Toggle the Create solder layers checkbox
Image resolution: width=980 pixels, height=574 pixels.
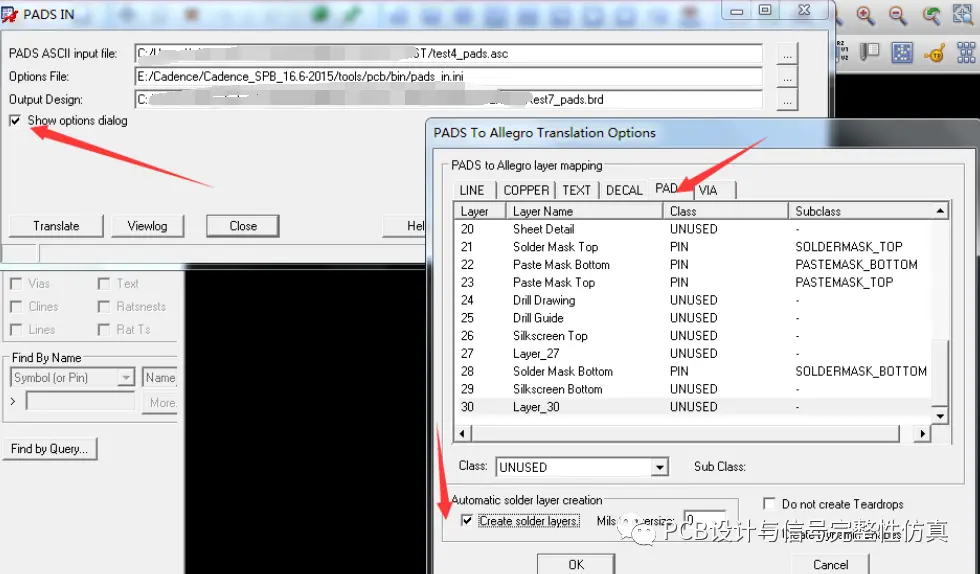(x=466, y=520)
